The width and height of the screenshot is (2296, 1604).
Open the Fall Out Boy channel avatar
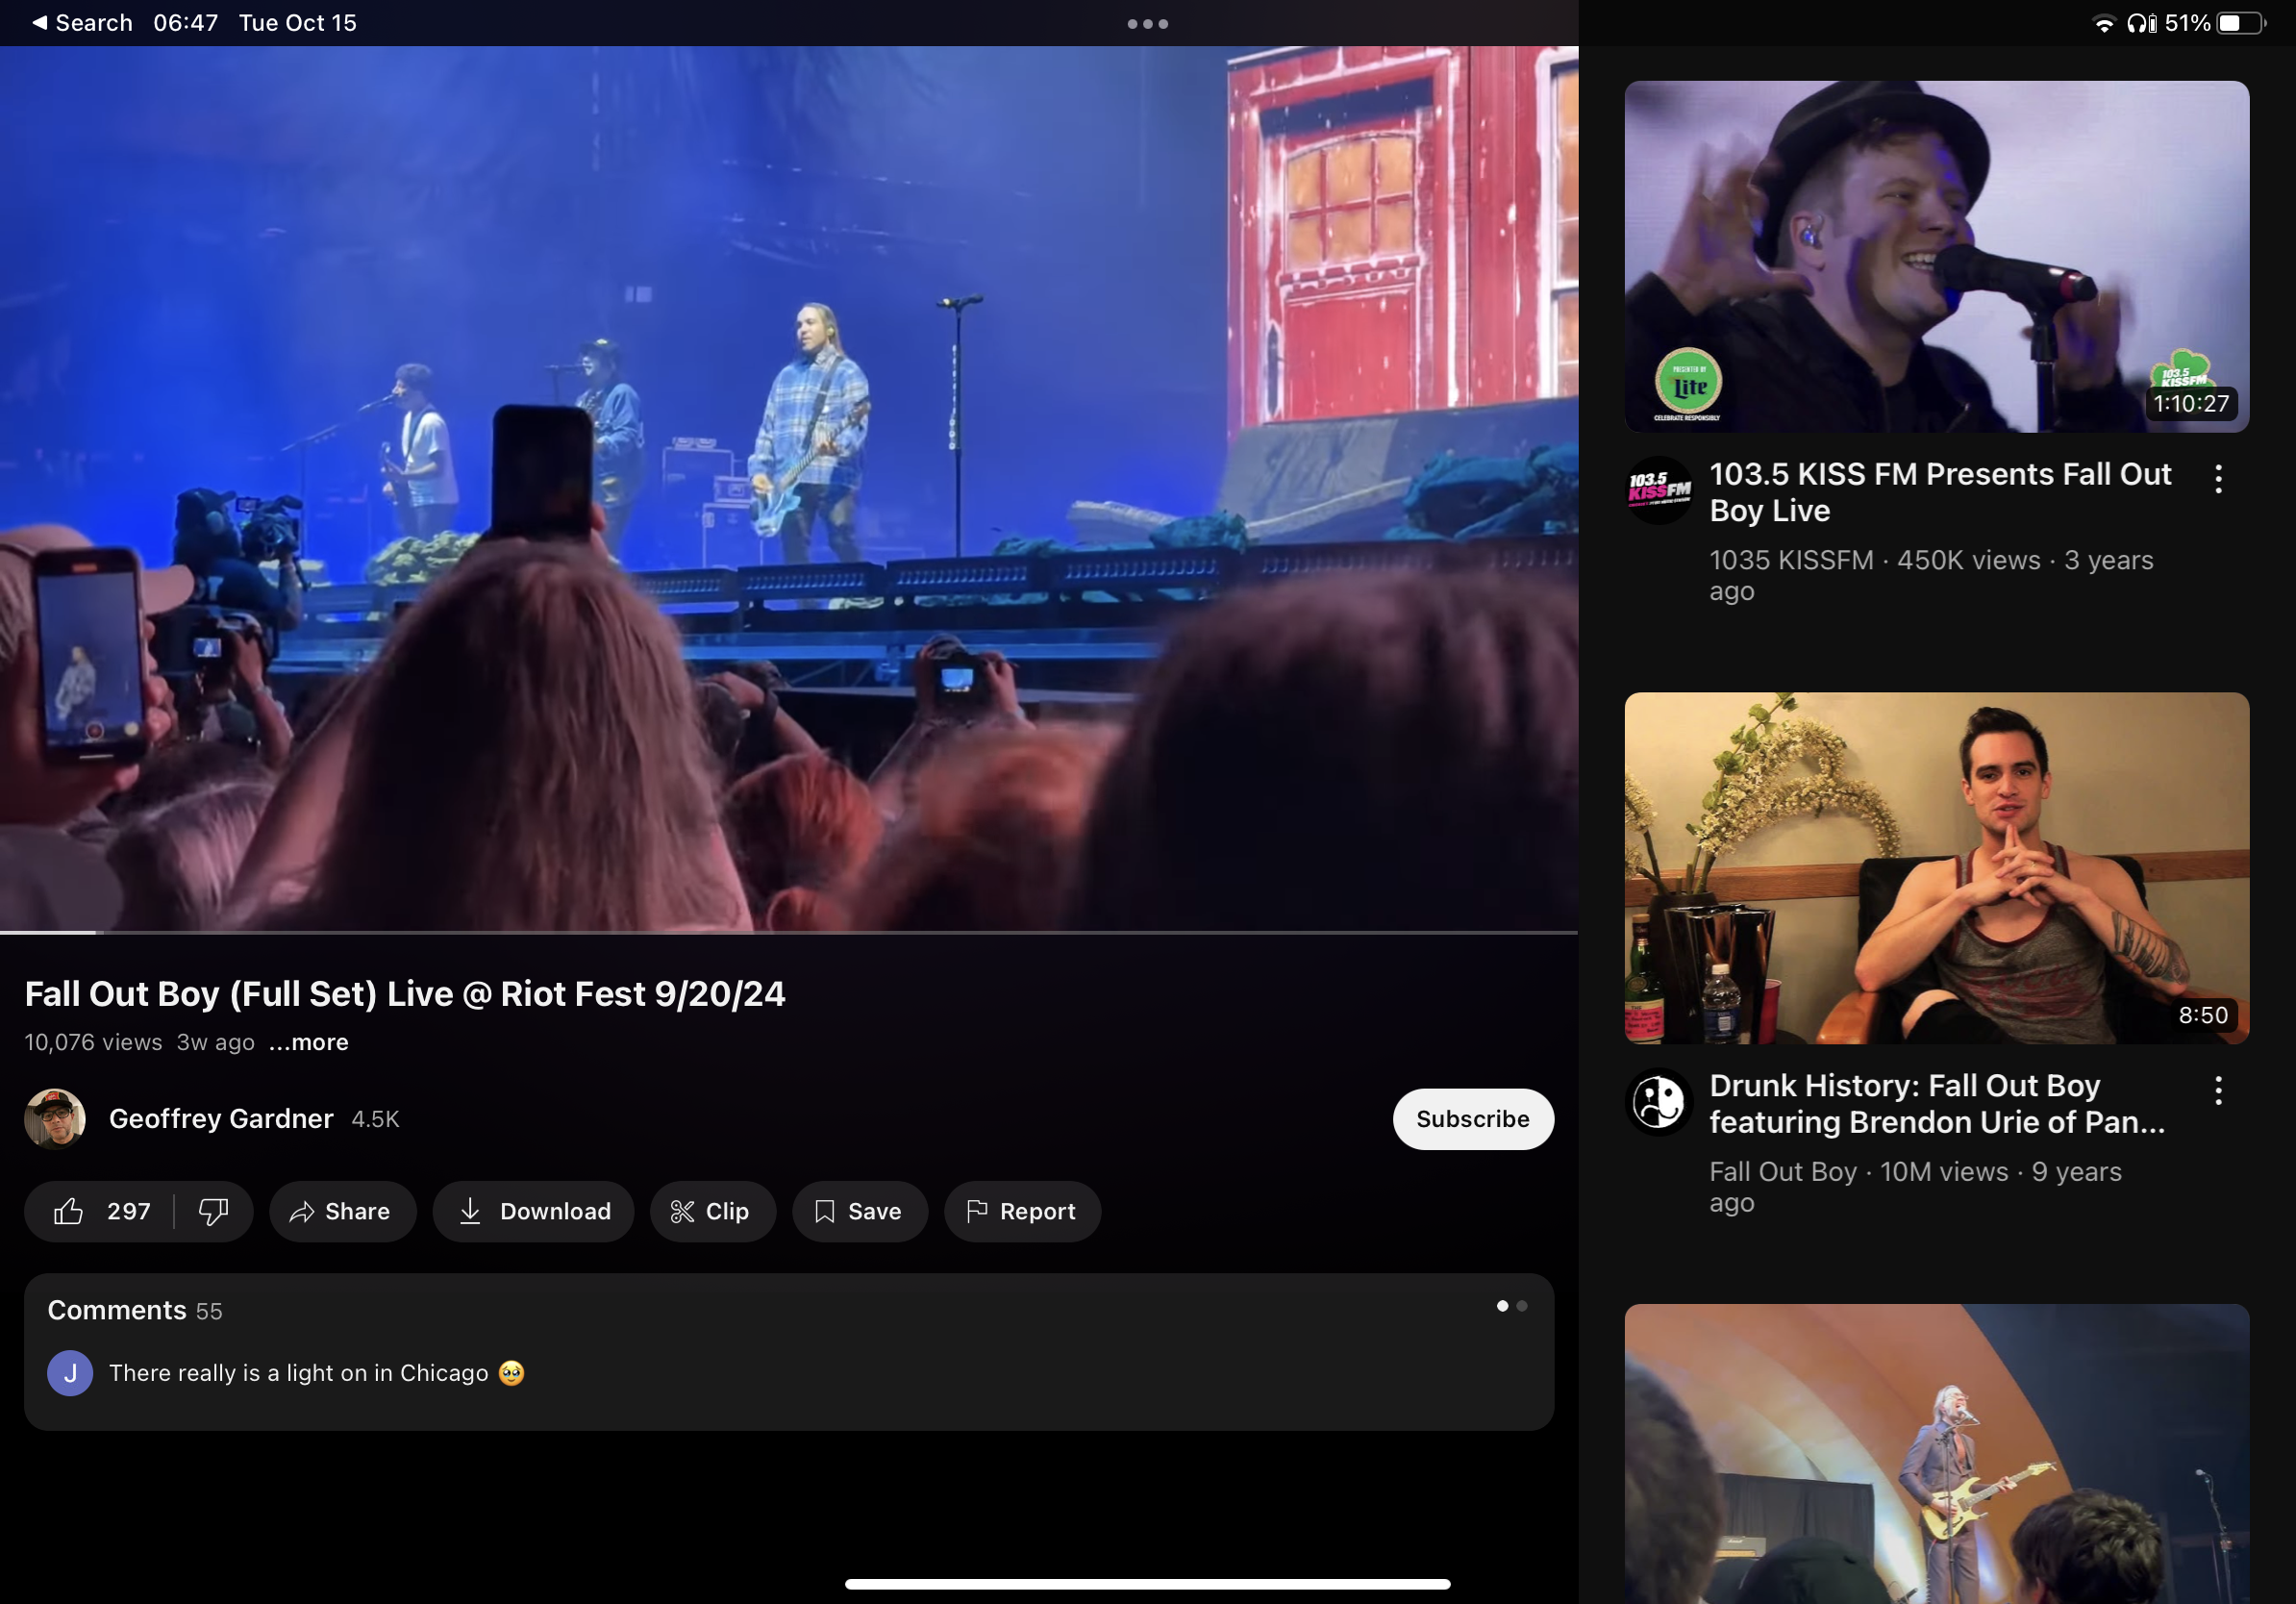tap(1659, 1101)
